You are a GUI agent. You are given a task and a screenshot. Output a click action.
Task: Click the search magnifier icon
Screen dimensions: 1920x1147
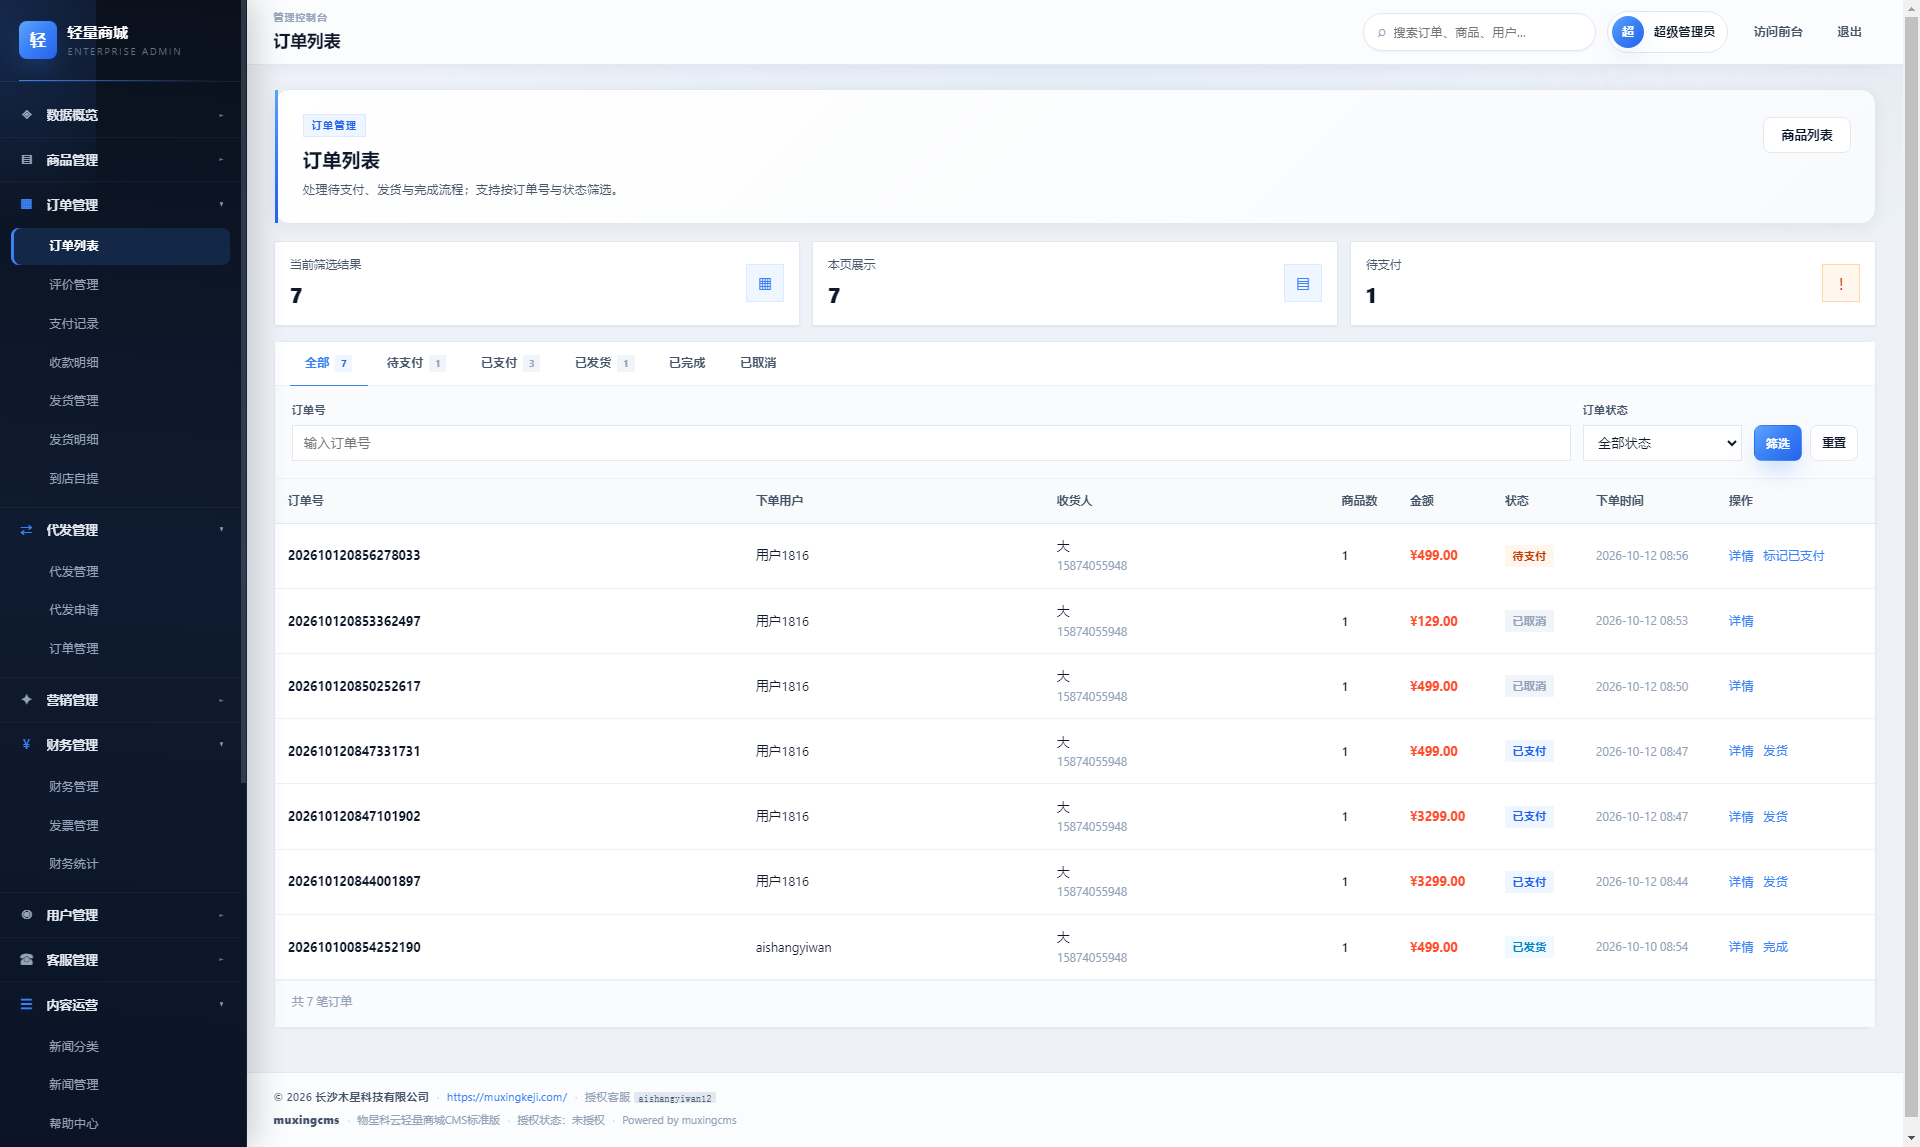pyautogui.click(x=1382, y=33)
